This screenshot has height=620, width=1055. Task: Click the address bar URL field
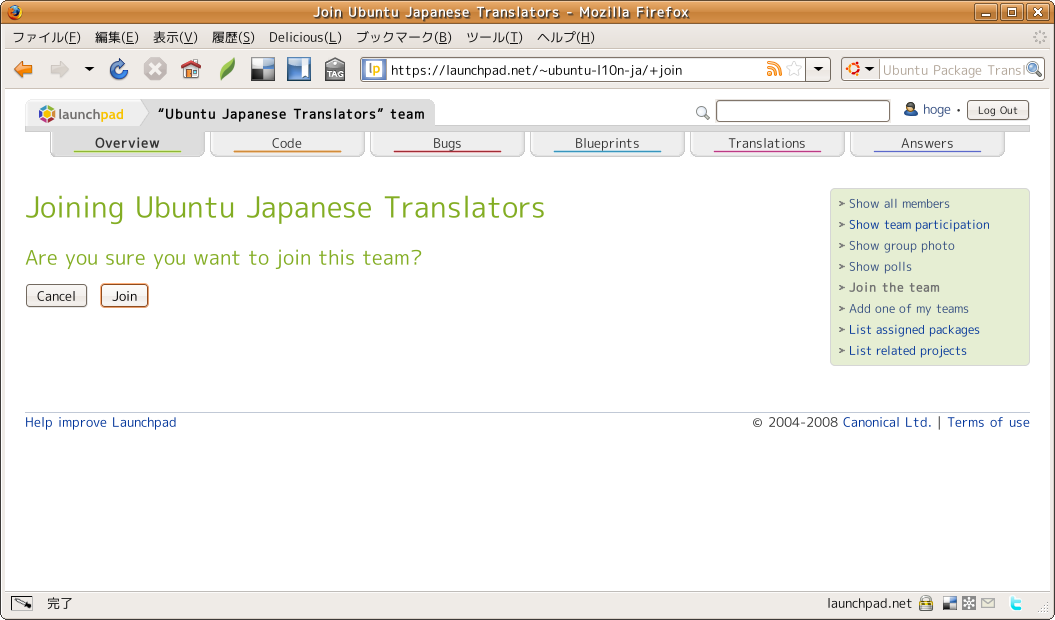(x=575, y=70)
